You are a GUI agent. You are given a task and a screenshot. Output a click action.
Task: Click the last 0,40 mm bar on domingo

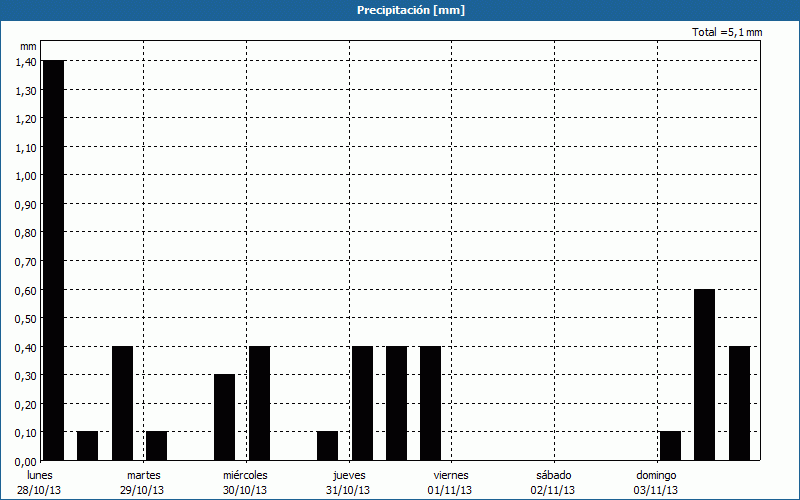tap(739, 403)
